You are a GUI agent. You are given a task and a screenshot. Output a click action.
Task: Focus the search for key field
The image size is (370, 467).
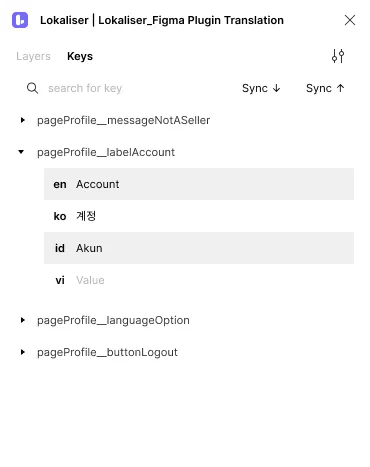click(x=133, y=88)
